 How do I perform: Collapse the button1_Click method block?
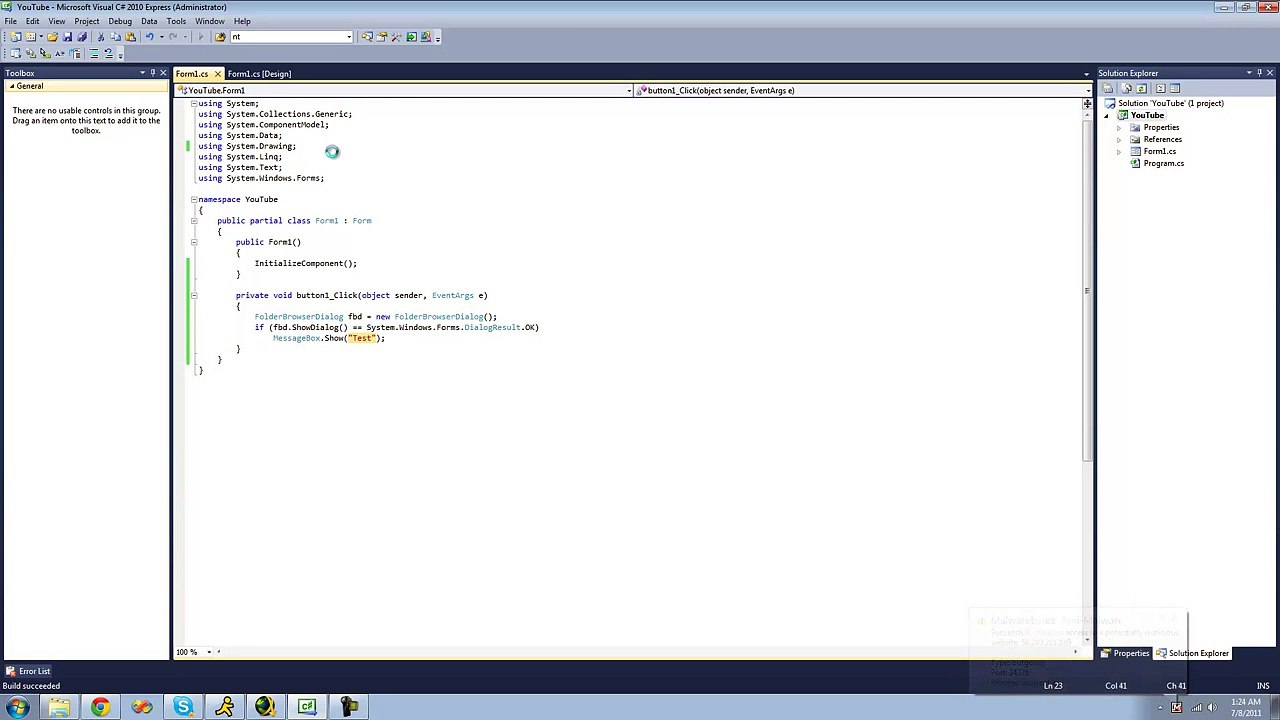pyautogui.click(x=194, y=295)
